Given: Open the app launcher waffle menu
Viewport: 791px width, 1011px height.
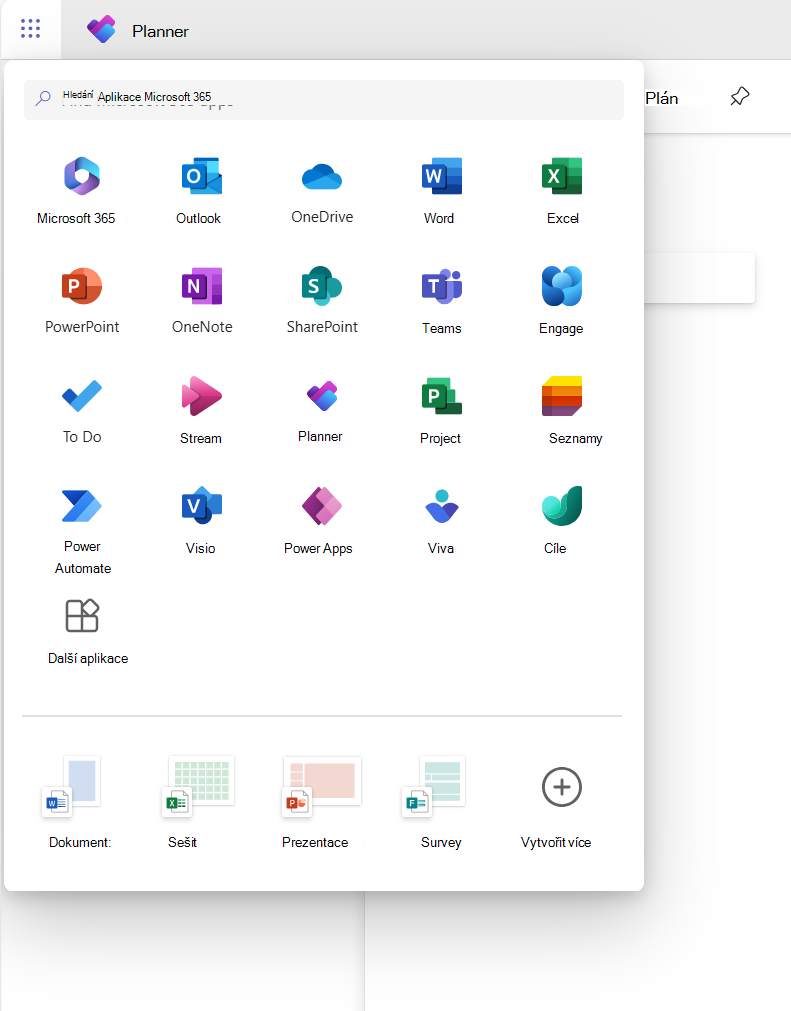Looking at the screenshot, I should point(30,29).
